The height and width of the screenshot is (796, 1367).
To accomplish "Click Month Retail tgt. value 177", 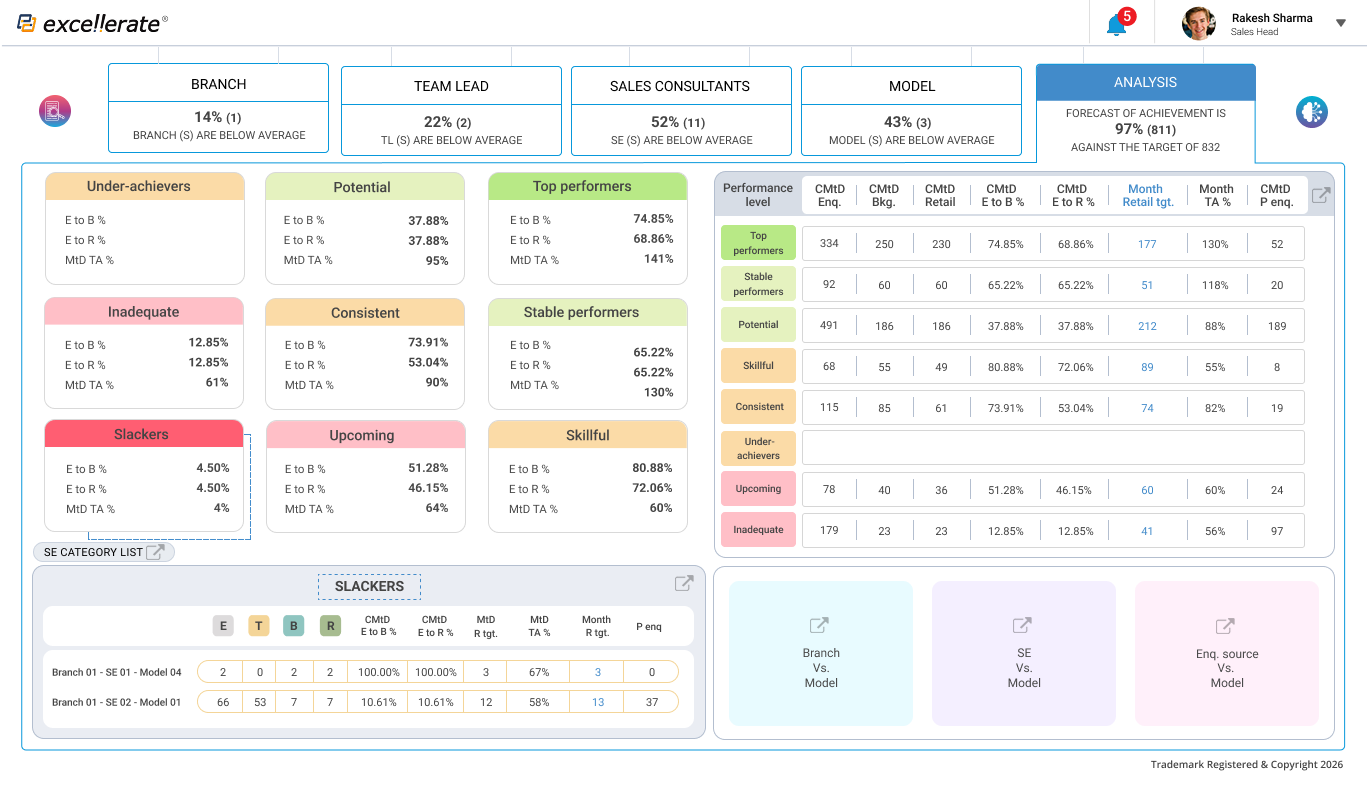I will pyautogui.click(x=1147, y=244).
